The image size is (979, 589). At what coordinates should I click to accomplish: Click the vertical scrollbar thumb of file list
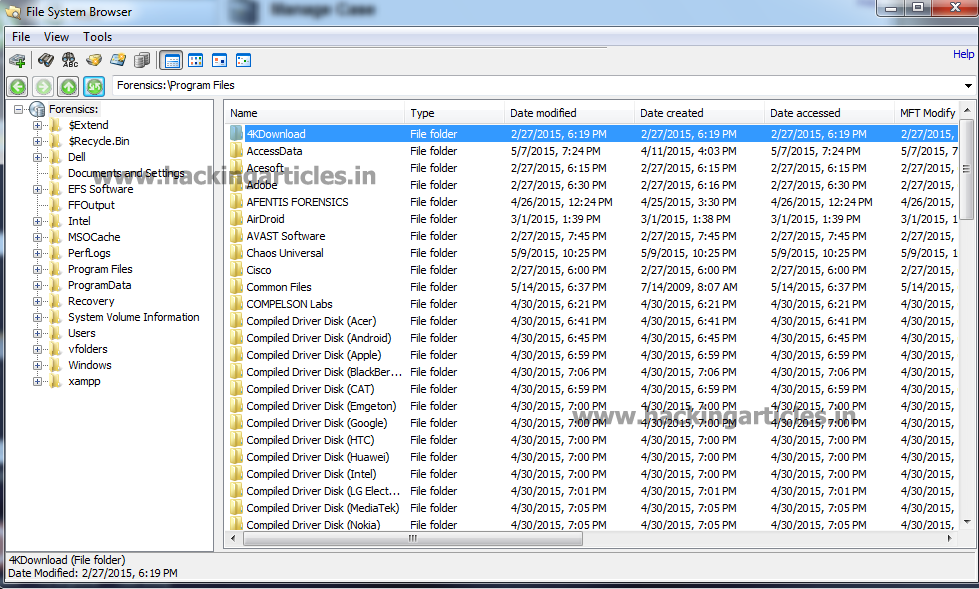(967, 169)
